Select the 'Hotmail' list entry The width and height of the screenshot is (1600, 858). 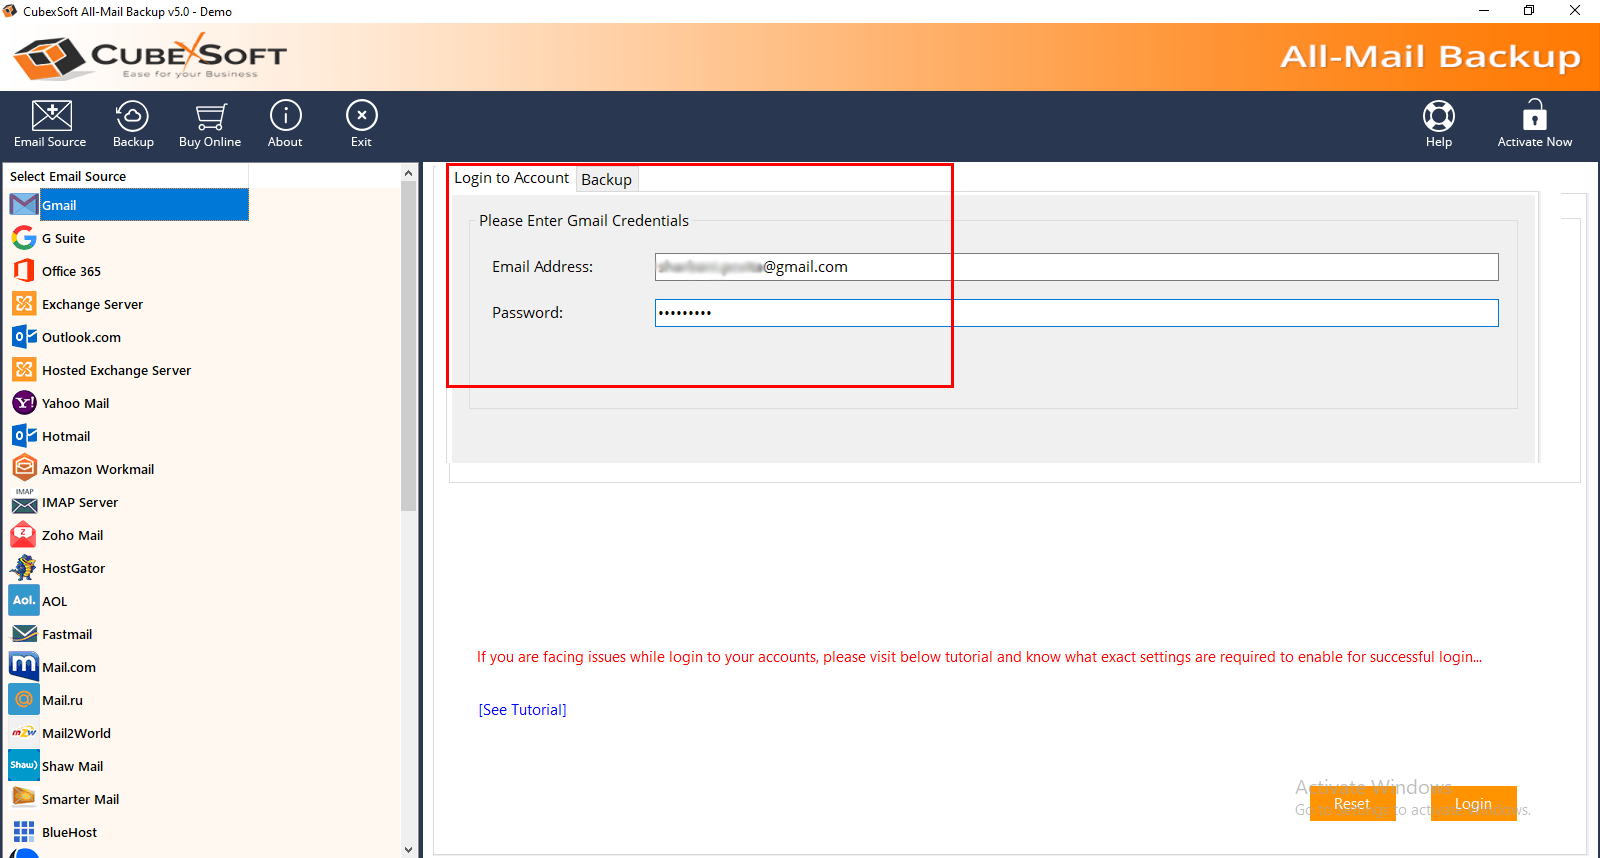point(66,436)
